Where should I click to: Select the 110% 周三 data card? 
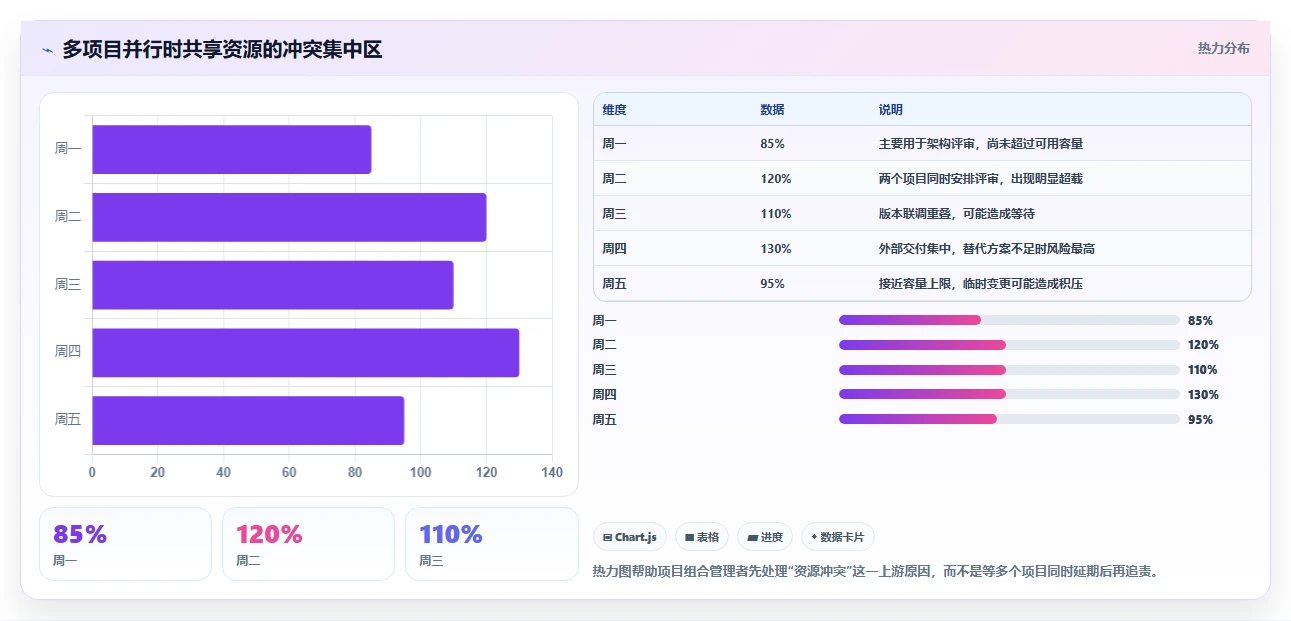(492, 544)
